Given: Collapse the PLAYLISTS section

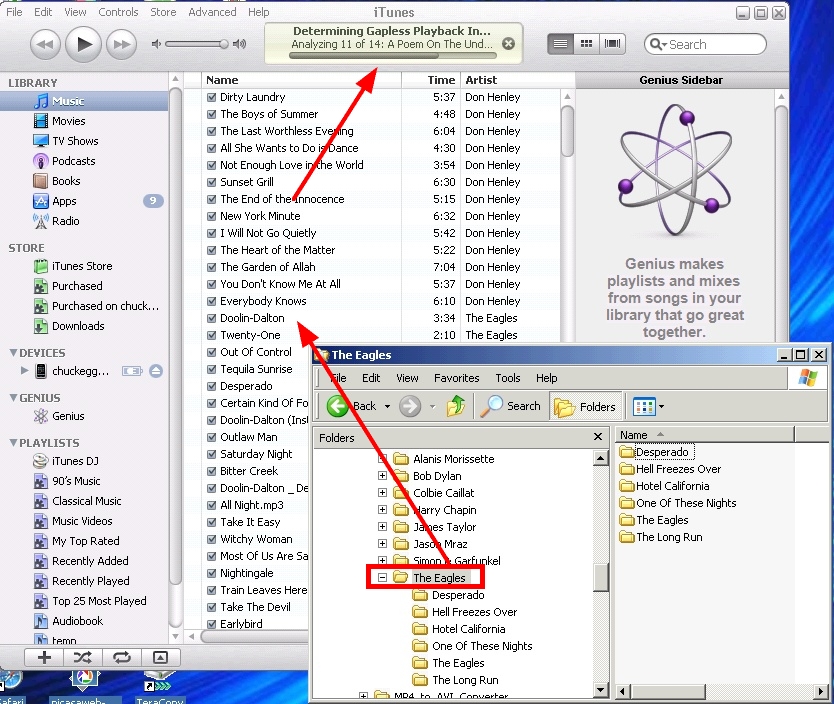Looking at the screenshot, I should tap(13, 442).
